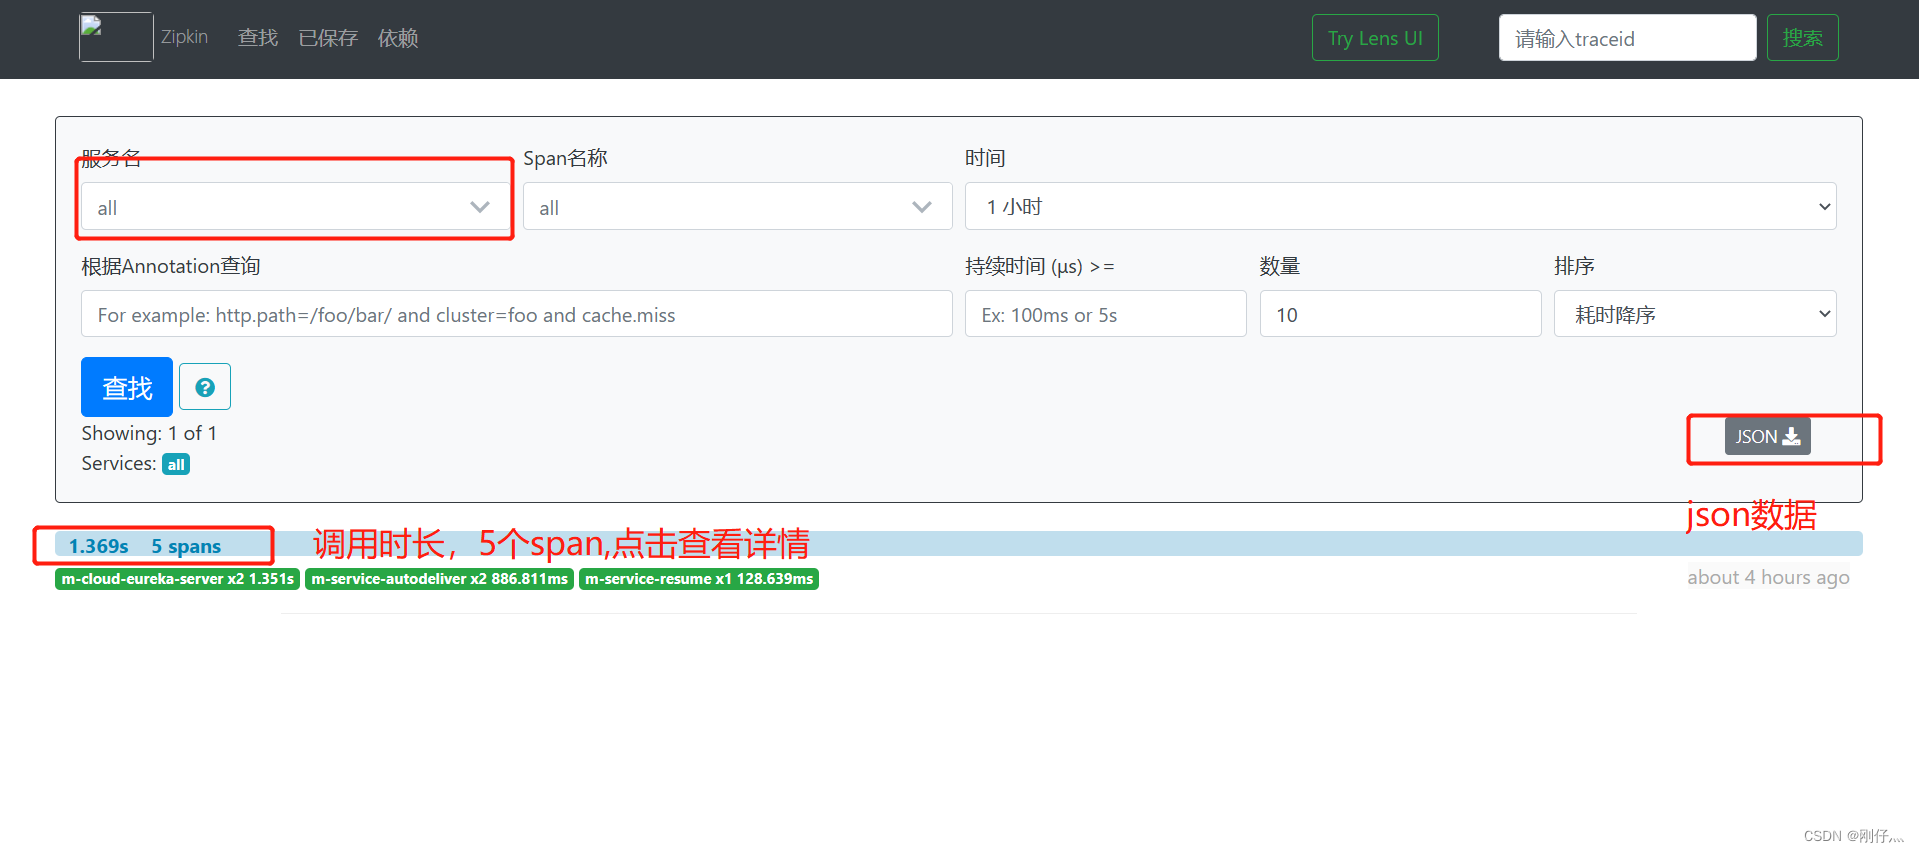Focus the 请输入traceid search field
This screenshot has width=1919, height=853.
coord(1627,38)
